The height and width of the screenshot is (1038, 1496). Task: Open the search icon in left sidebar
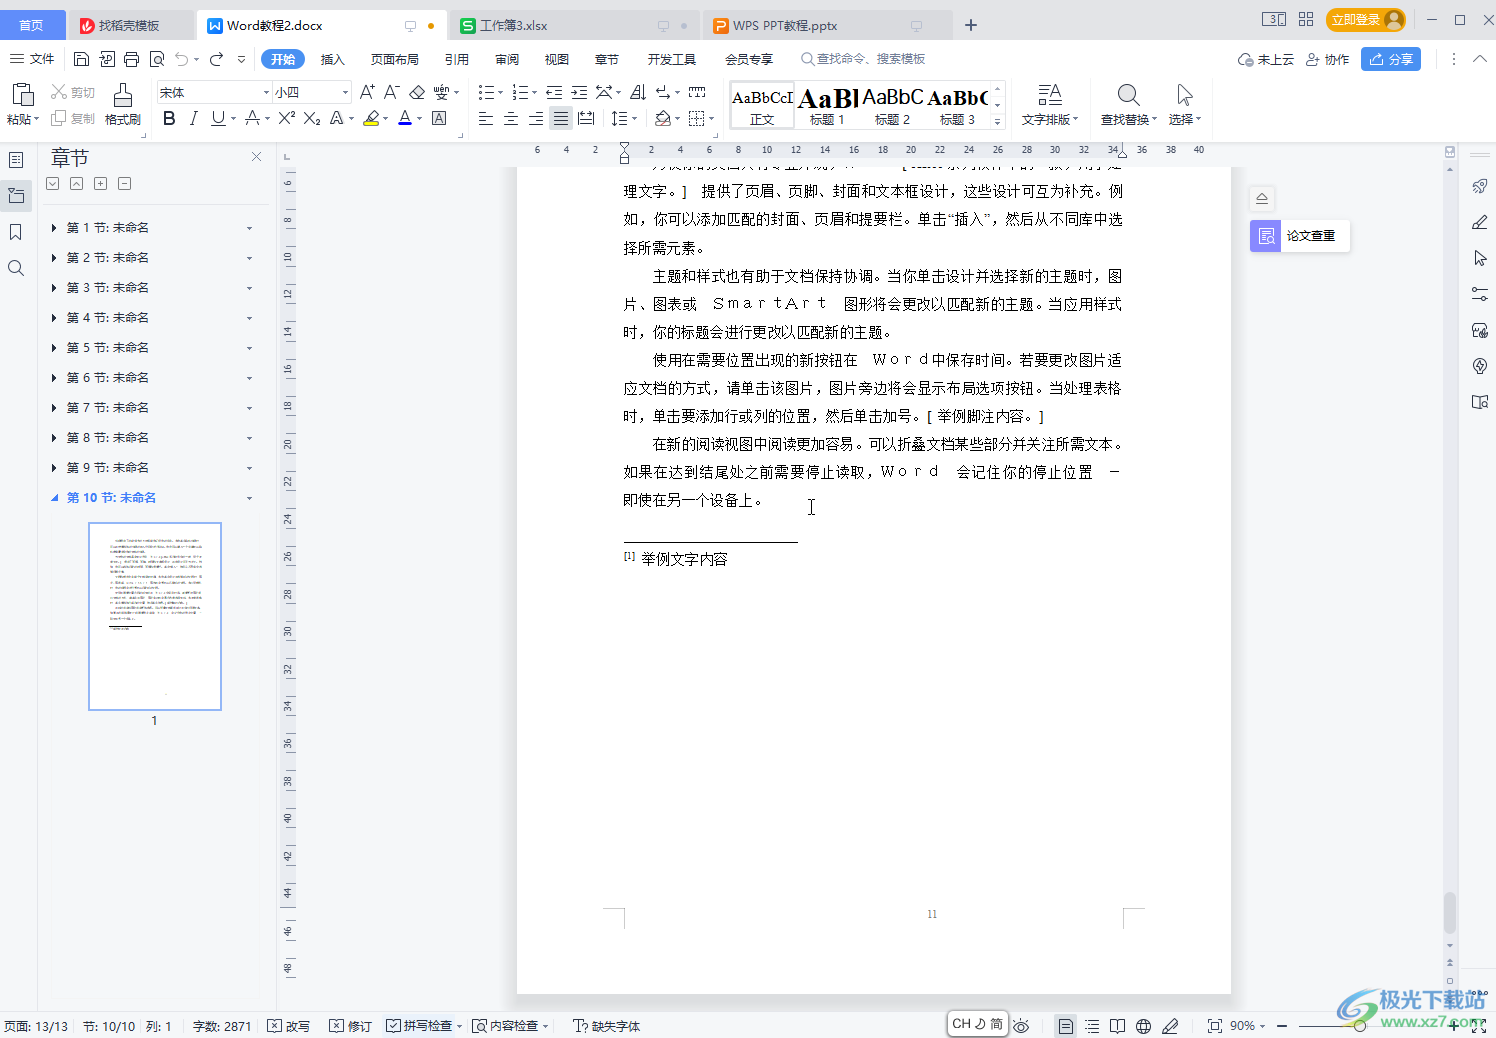click(16, 268)
